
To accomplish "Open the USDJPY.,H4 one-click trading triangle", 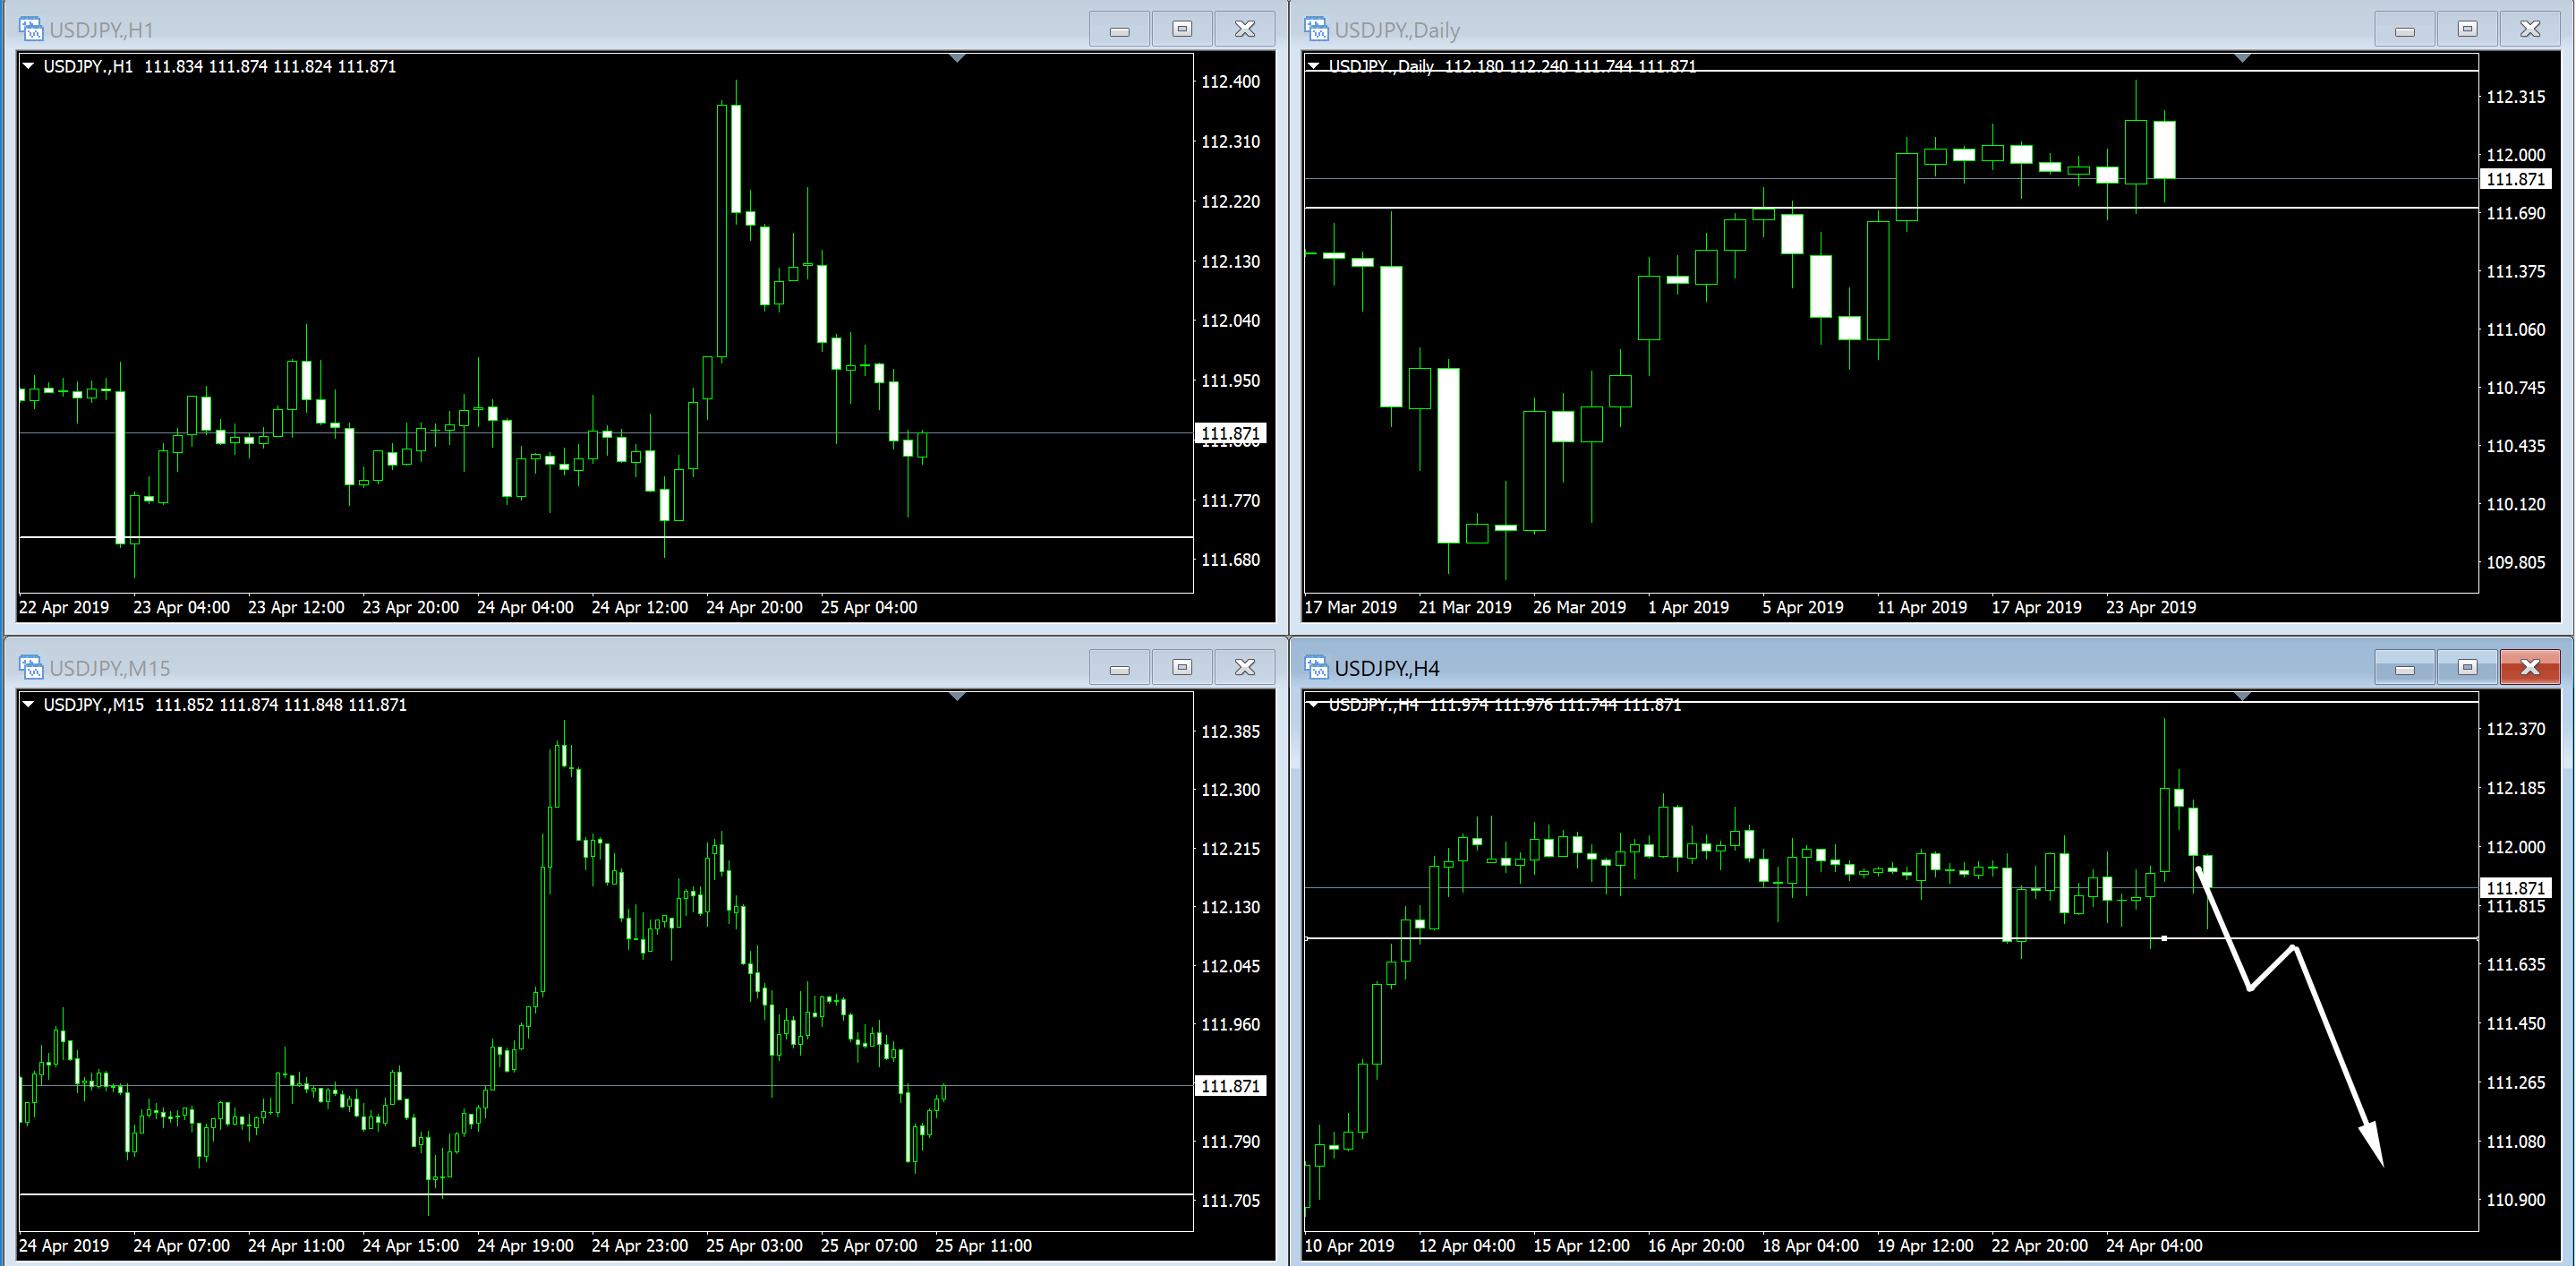I will tap(1314, 704).
